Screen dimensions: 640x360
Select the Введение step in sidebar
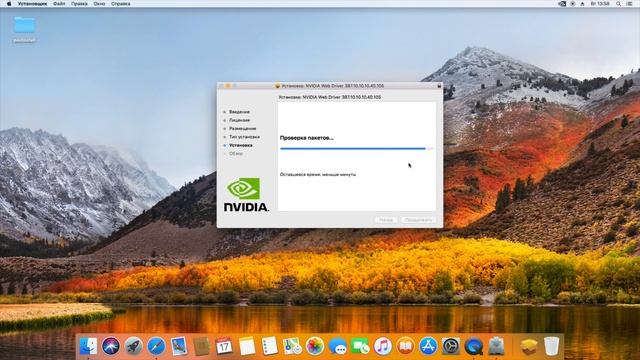click(239, 112)
